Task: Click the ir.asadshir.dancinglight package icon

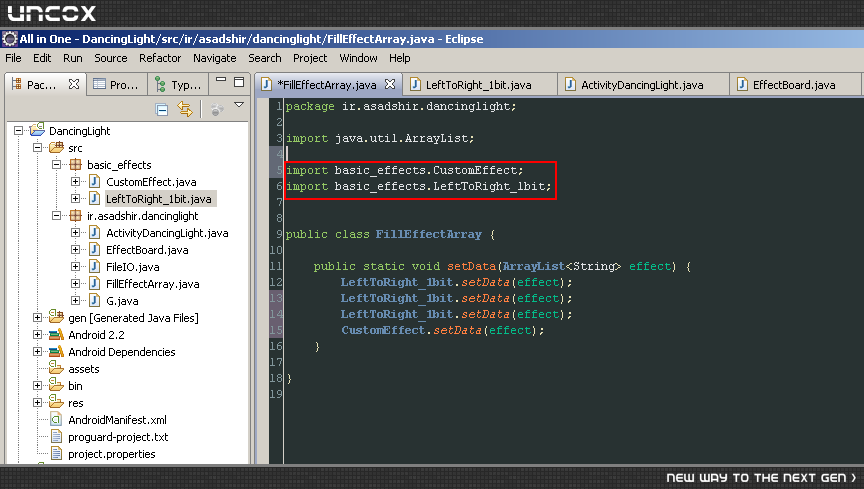Action: tap(75, 216)
